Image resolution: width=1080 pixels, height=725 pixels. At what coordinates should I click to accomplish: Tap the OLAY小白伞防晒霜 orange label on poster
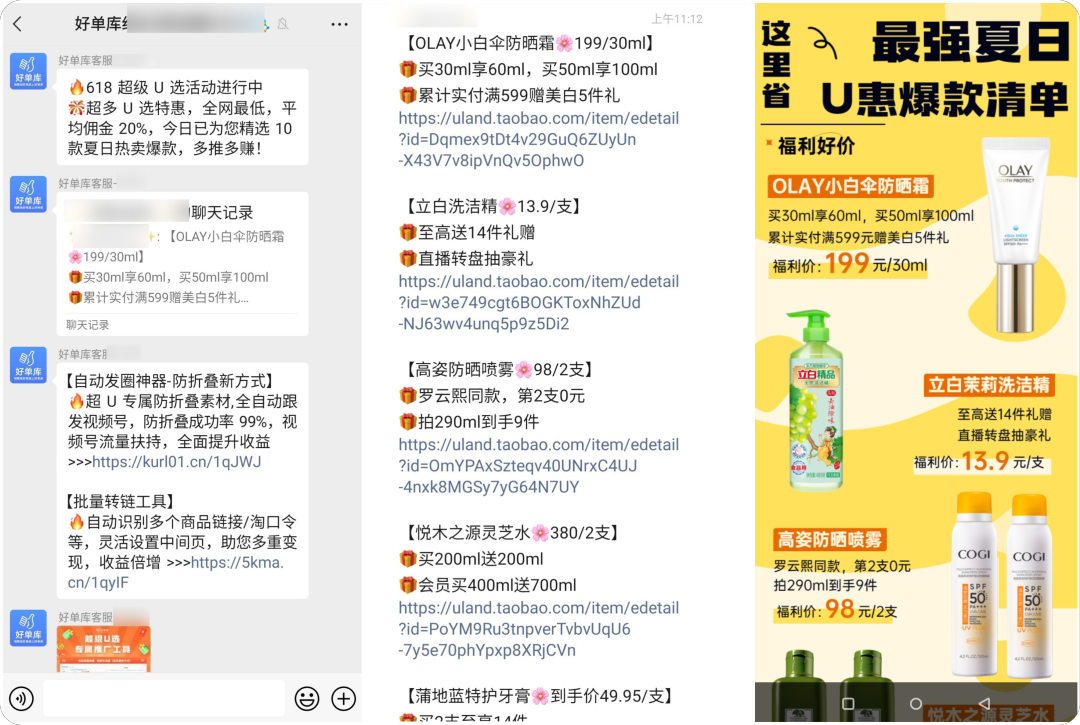coord(850,186)
